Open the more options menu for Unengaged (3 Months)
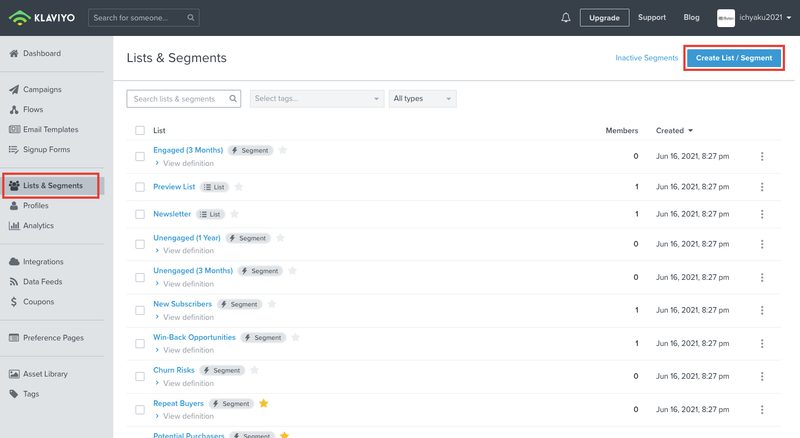 [762, 277]
